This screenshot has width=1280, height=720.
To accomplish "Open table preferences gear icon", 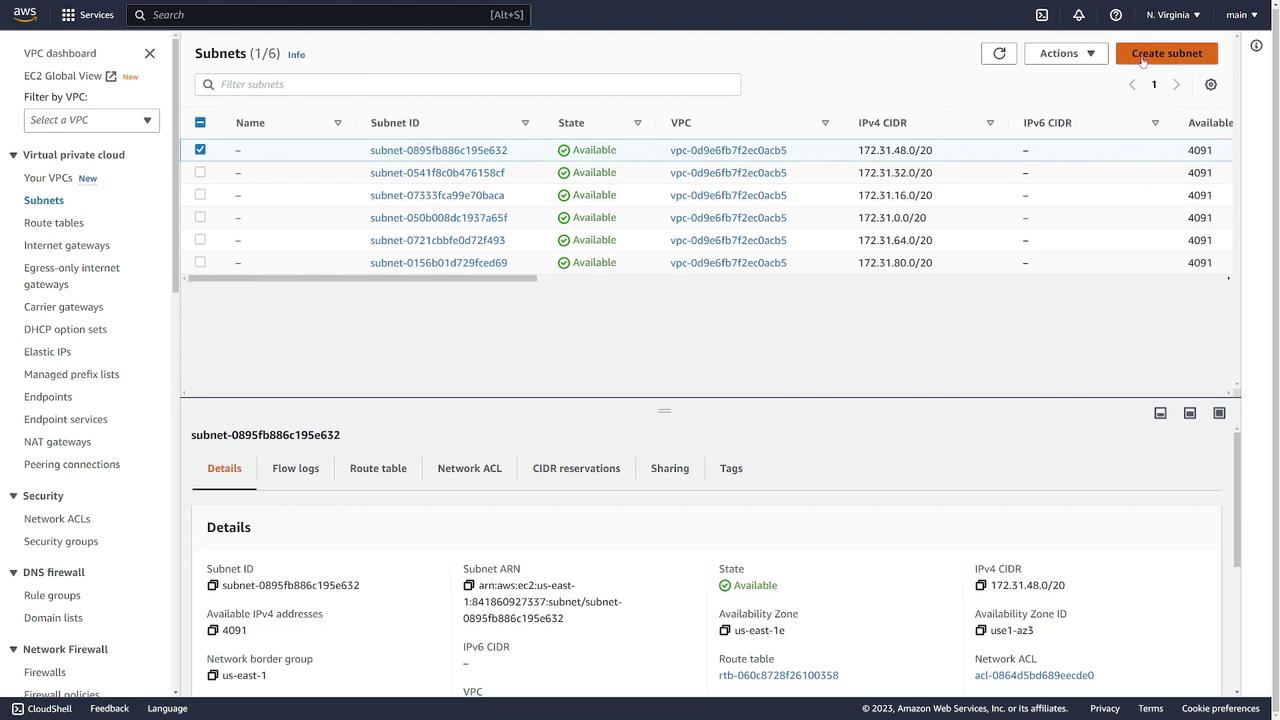I will (x=1211, y=85).
